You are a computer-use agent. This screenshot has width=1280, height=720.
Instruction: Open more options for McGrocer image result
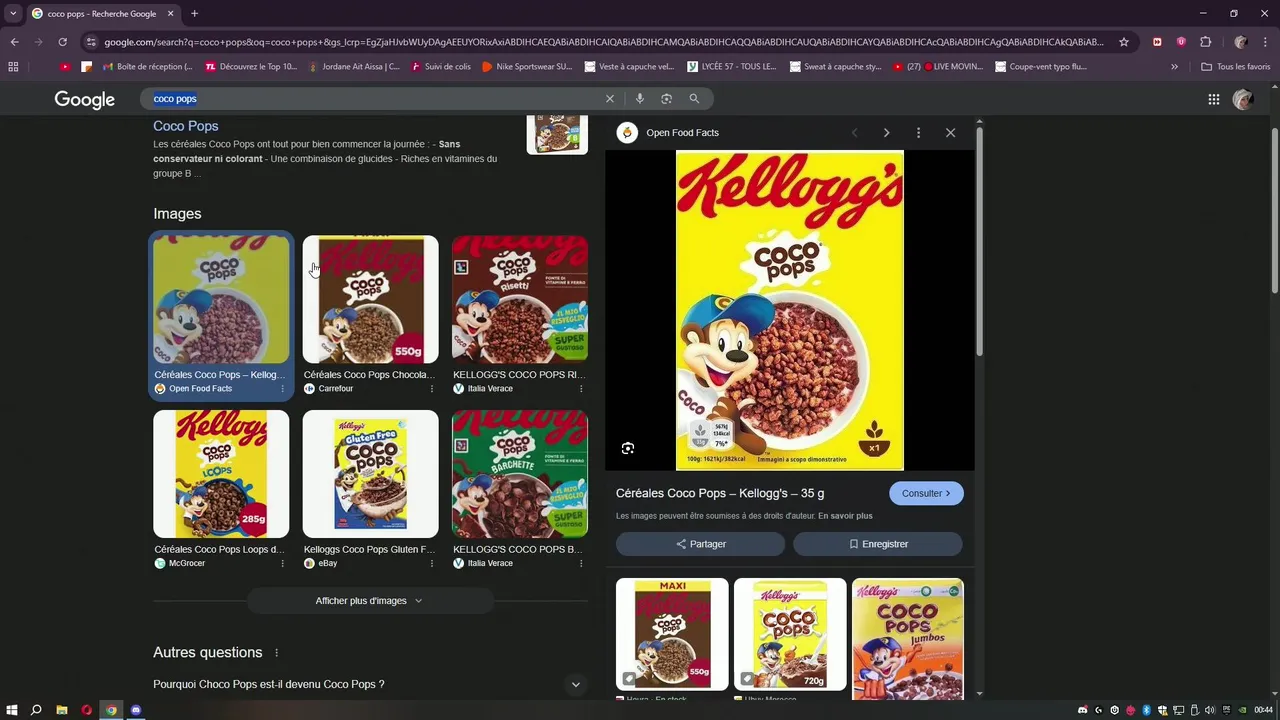pyautogui.click(x=282, y=564)
